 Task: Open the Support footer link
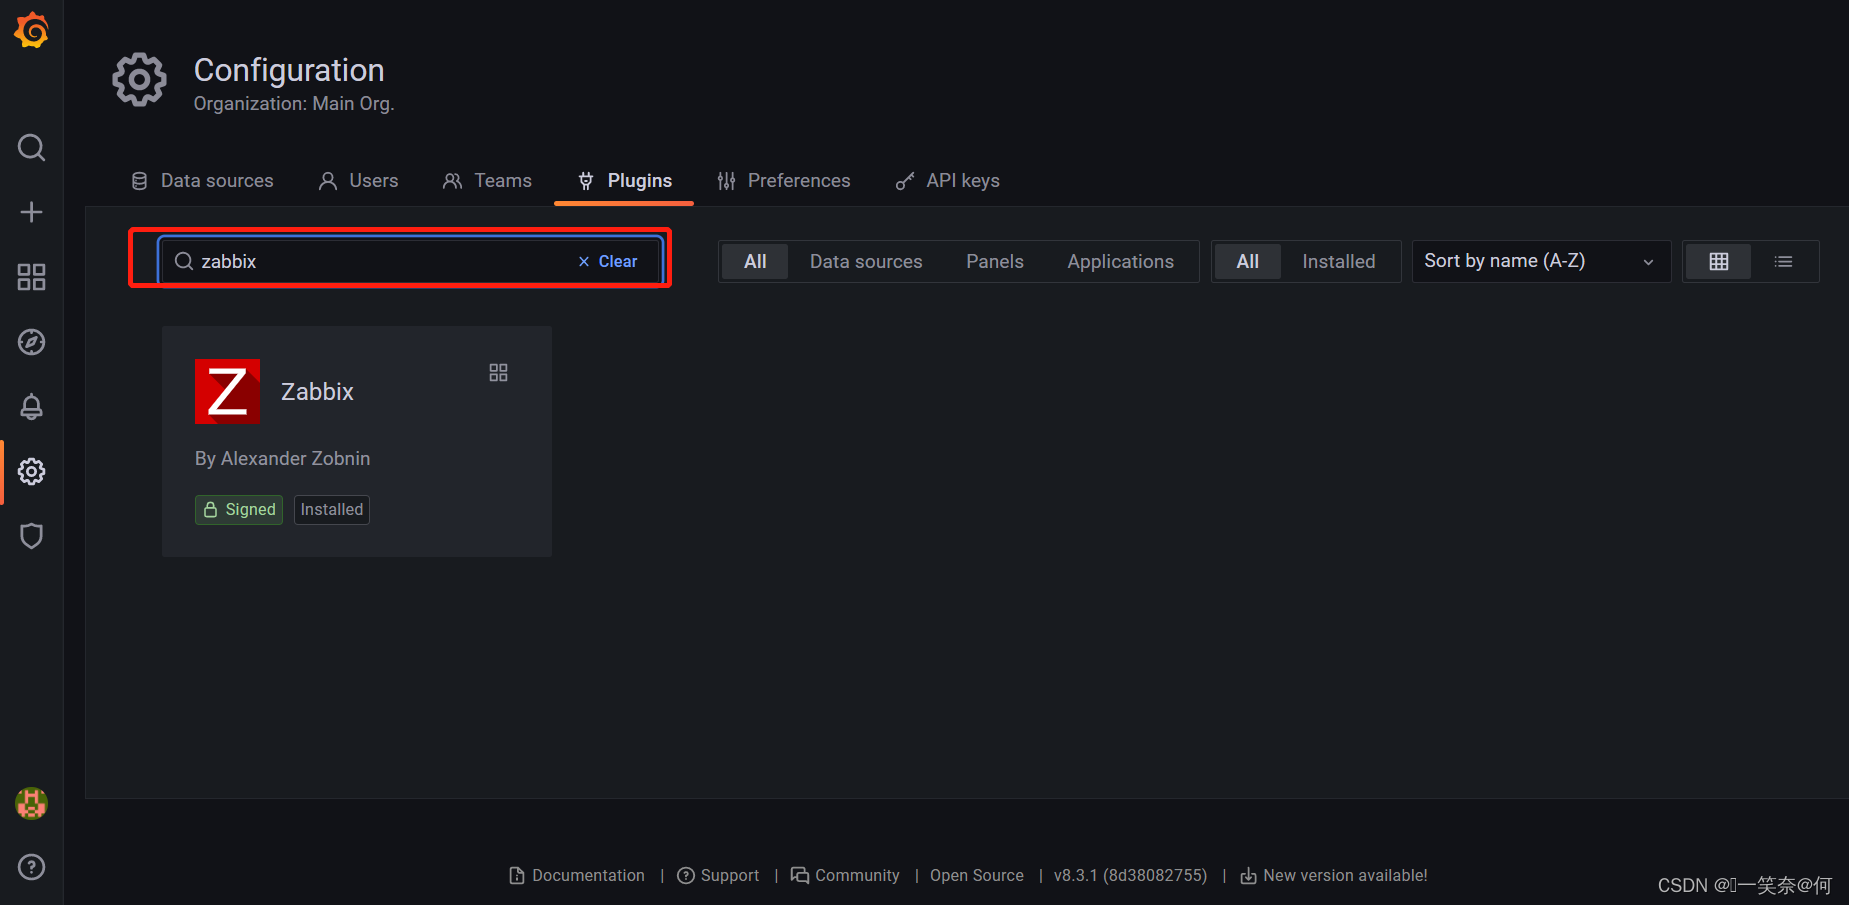[x=718, y=875]
